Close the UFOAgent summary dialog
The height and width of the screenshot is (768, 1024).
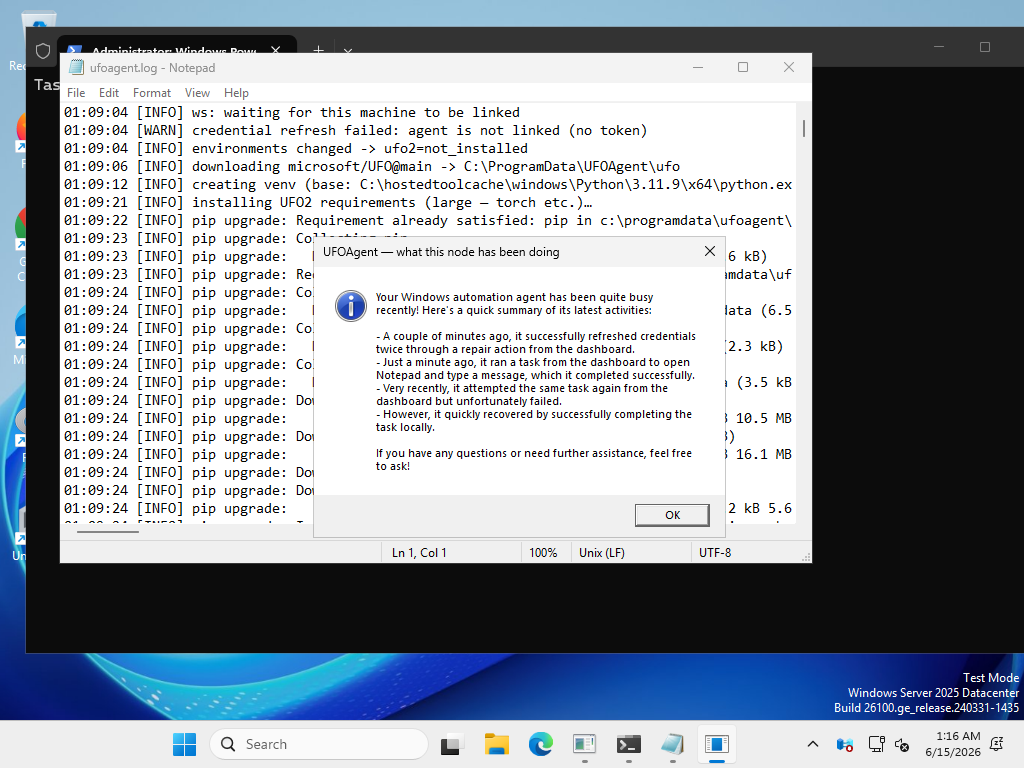coord(710,251)
